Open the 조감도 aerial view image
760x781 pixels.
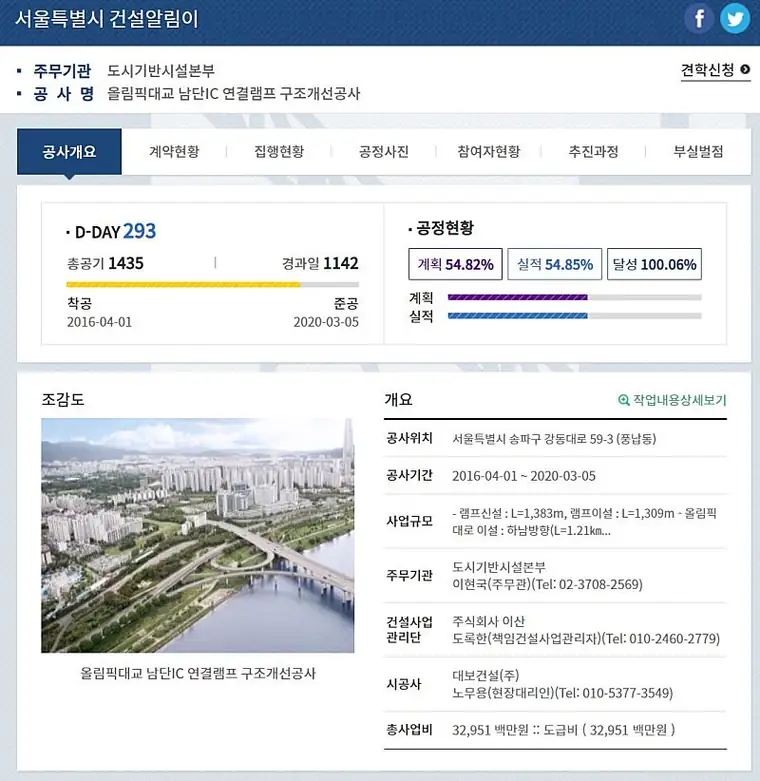198,535
